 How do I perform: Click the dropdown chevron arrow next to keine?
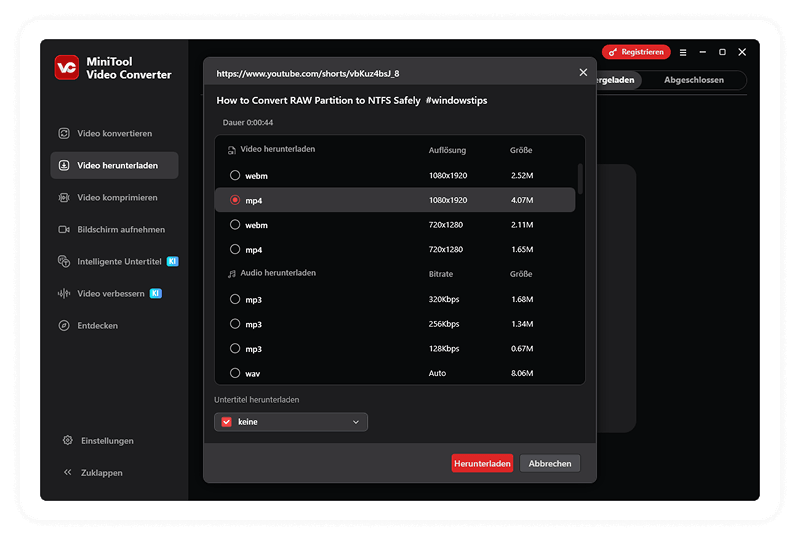pyautogui.click(x=356, y=422)
